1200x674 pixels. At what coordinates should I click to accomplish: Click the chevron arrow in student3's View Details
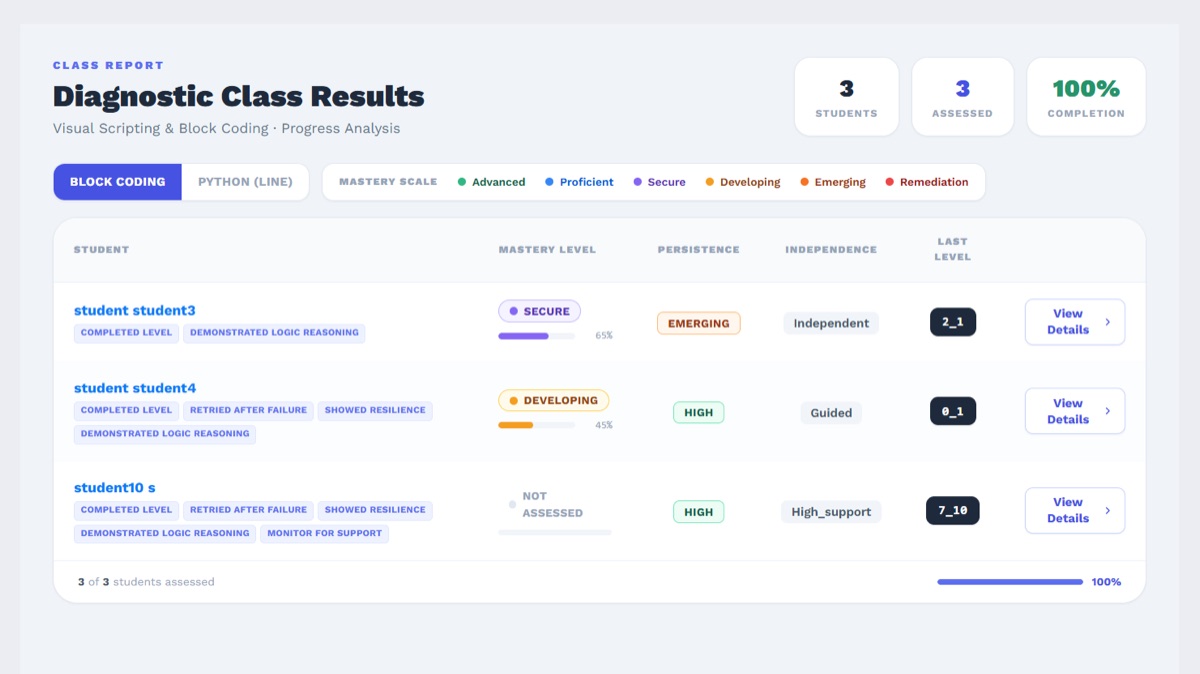coord(1107,322)
